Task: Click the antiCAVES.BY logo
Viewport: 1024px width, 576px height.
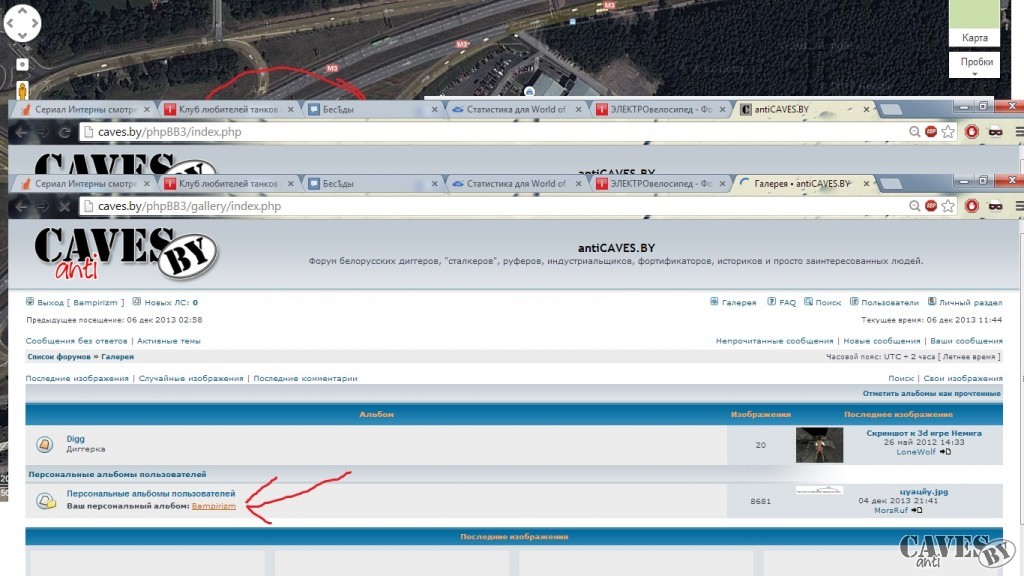Action: [x=126, y=253]
